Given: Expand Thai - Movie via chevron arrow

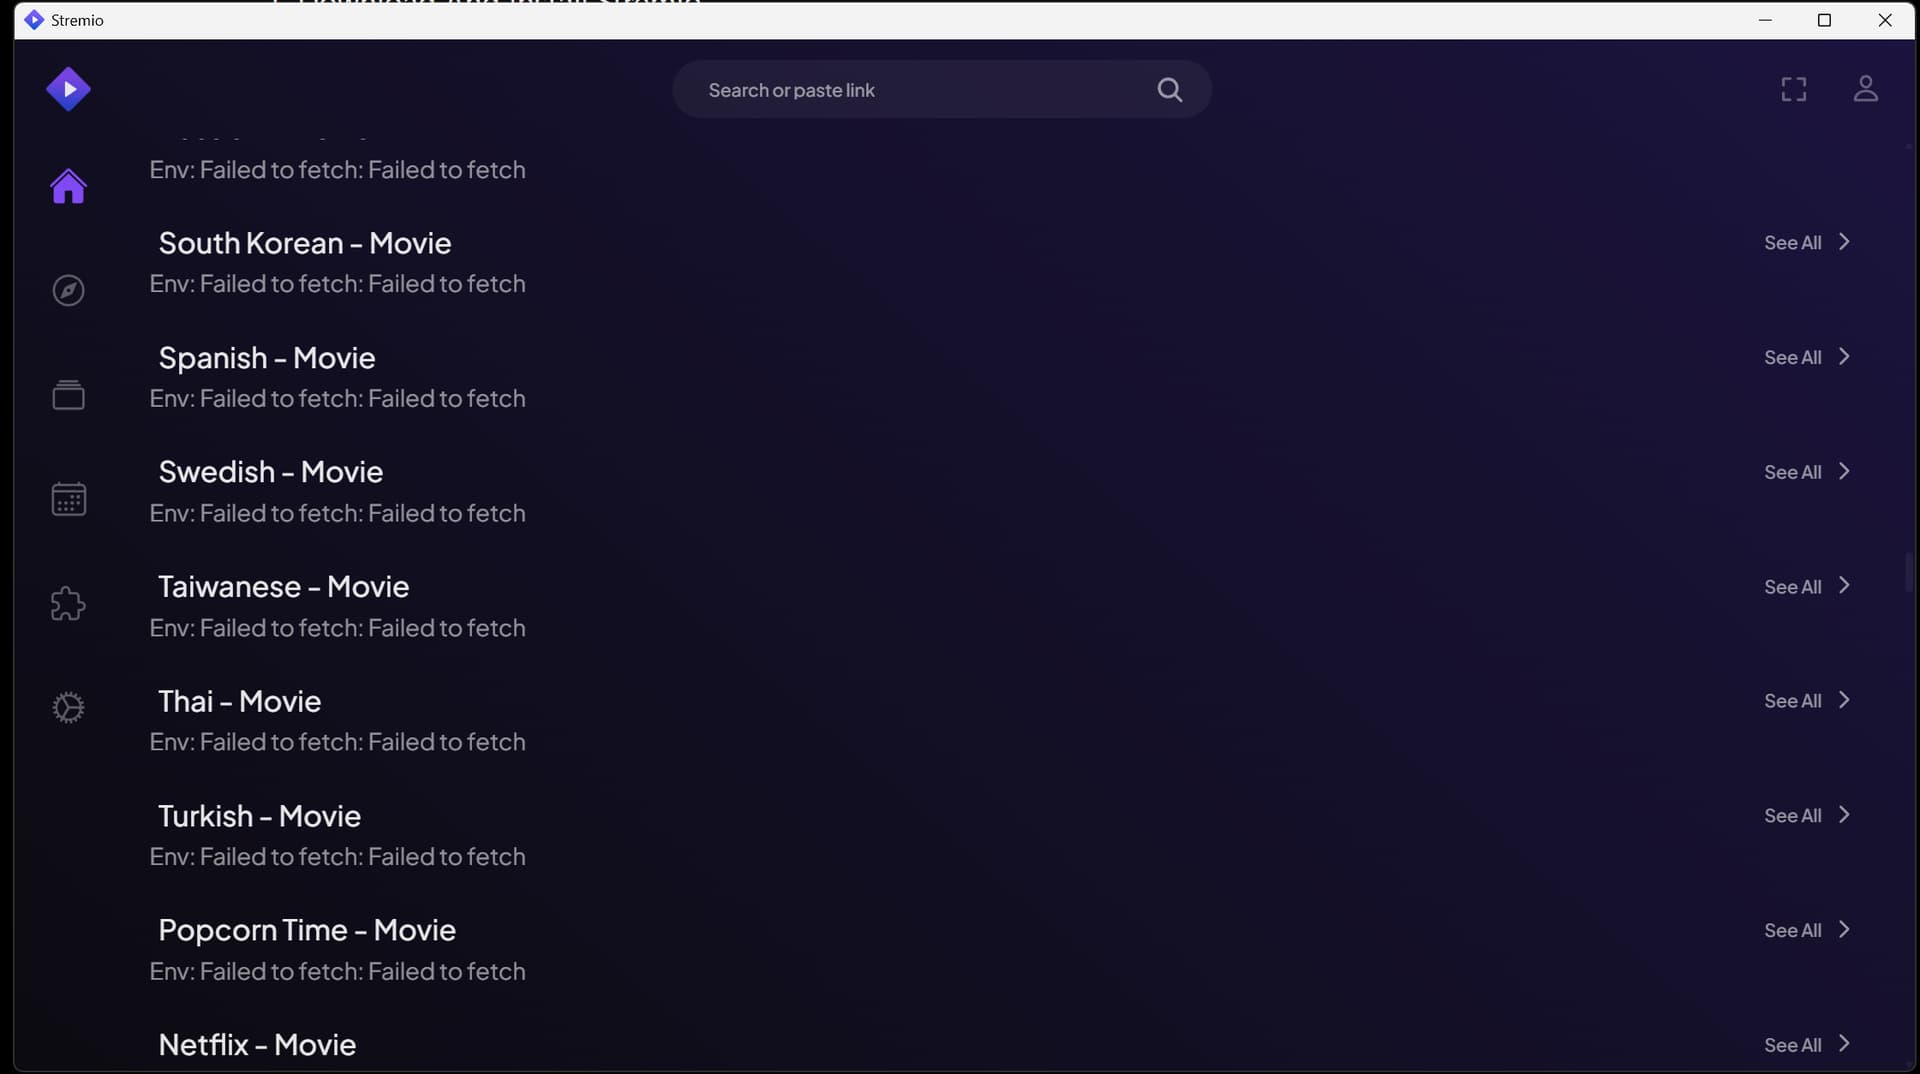Looking at the screenshot, I should [x=1844, y=701].
